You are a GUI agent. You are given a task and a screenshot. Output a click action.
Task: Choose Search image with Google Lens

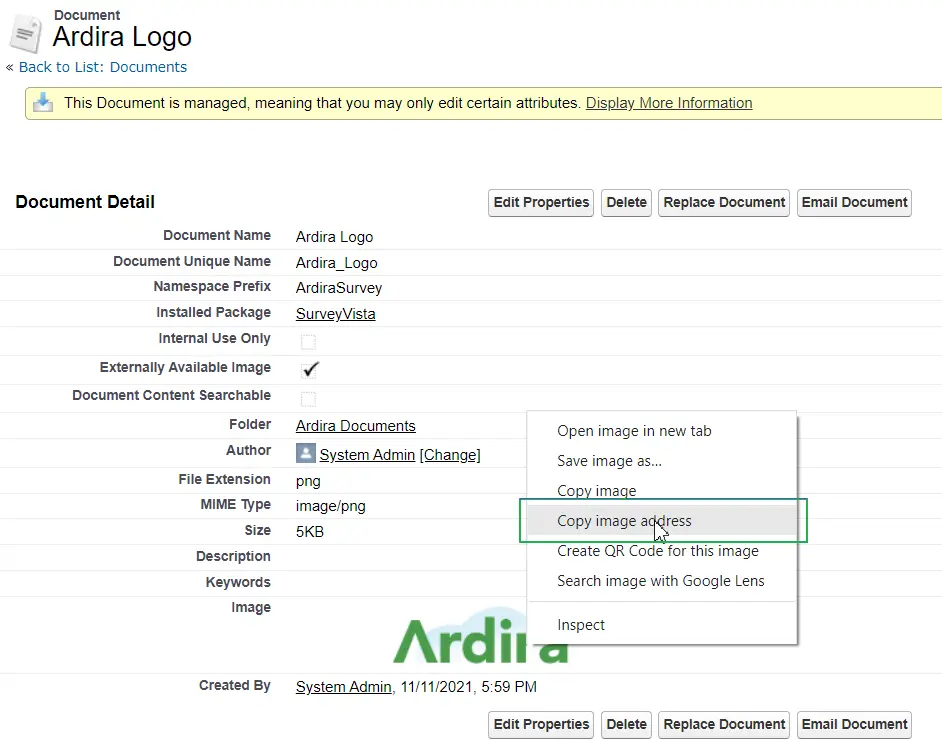[x=660, y=581]
